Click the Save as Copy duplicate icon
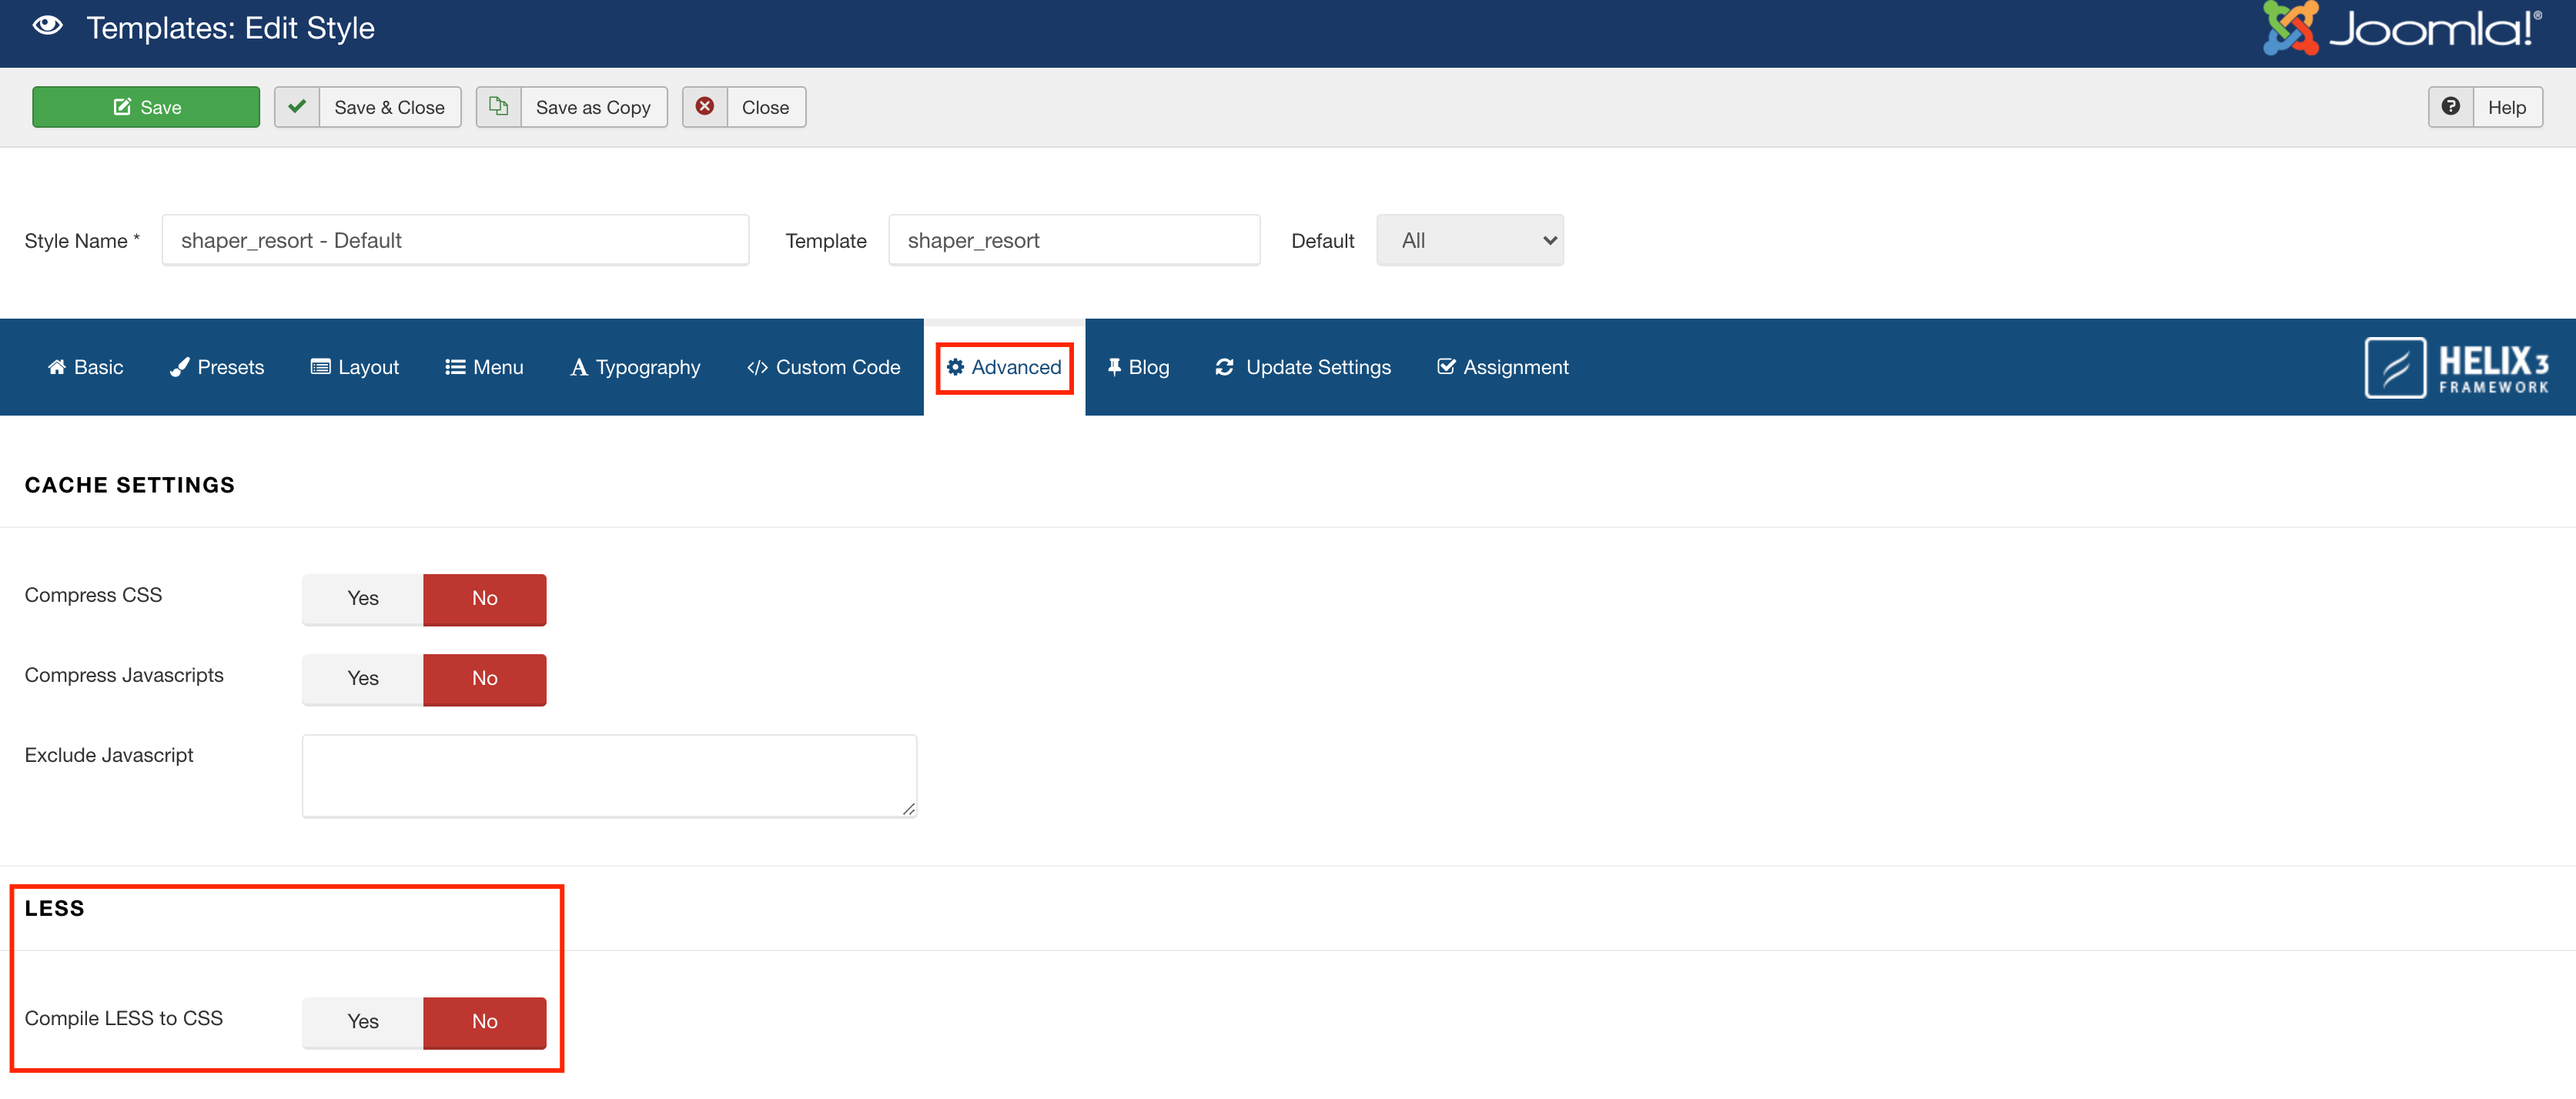The height and width of the screenshot is (1099, 2576). coord(498,107)
